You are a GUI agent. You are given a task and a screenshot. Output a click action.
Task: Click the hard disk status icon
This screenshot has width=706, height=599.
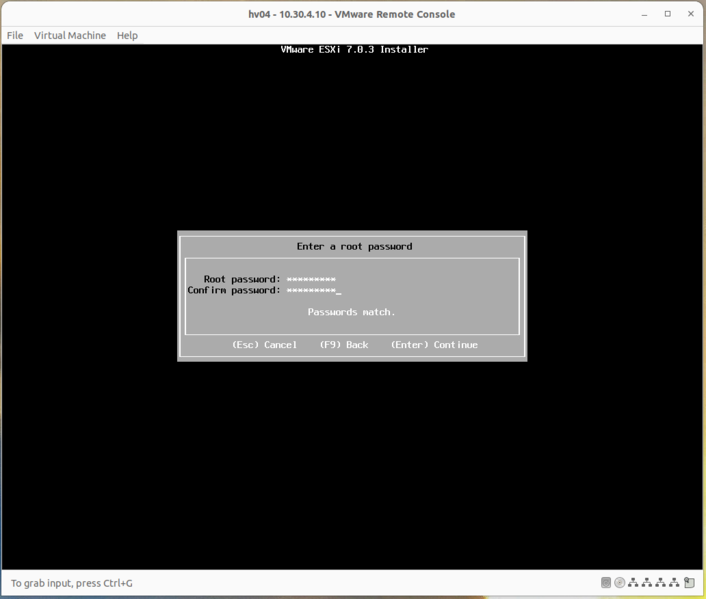pyautogui.click(x=606, y=583)
